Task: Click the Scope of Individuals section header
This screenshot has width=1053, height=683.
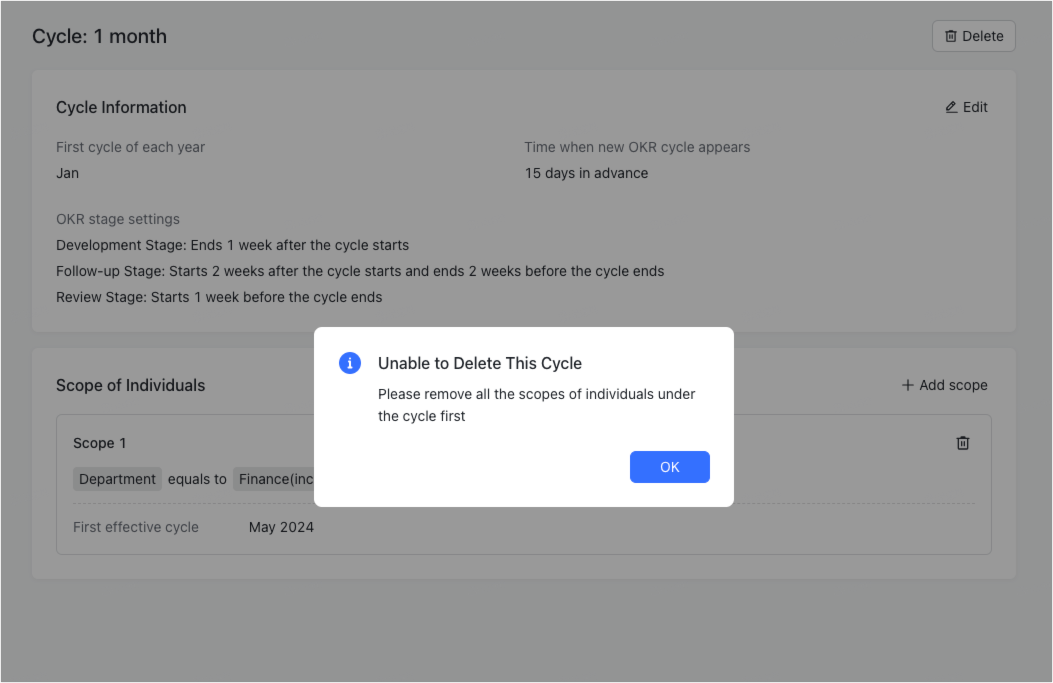Action: tap(130, 385)
